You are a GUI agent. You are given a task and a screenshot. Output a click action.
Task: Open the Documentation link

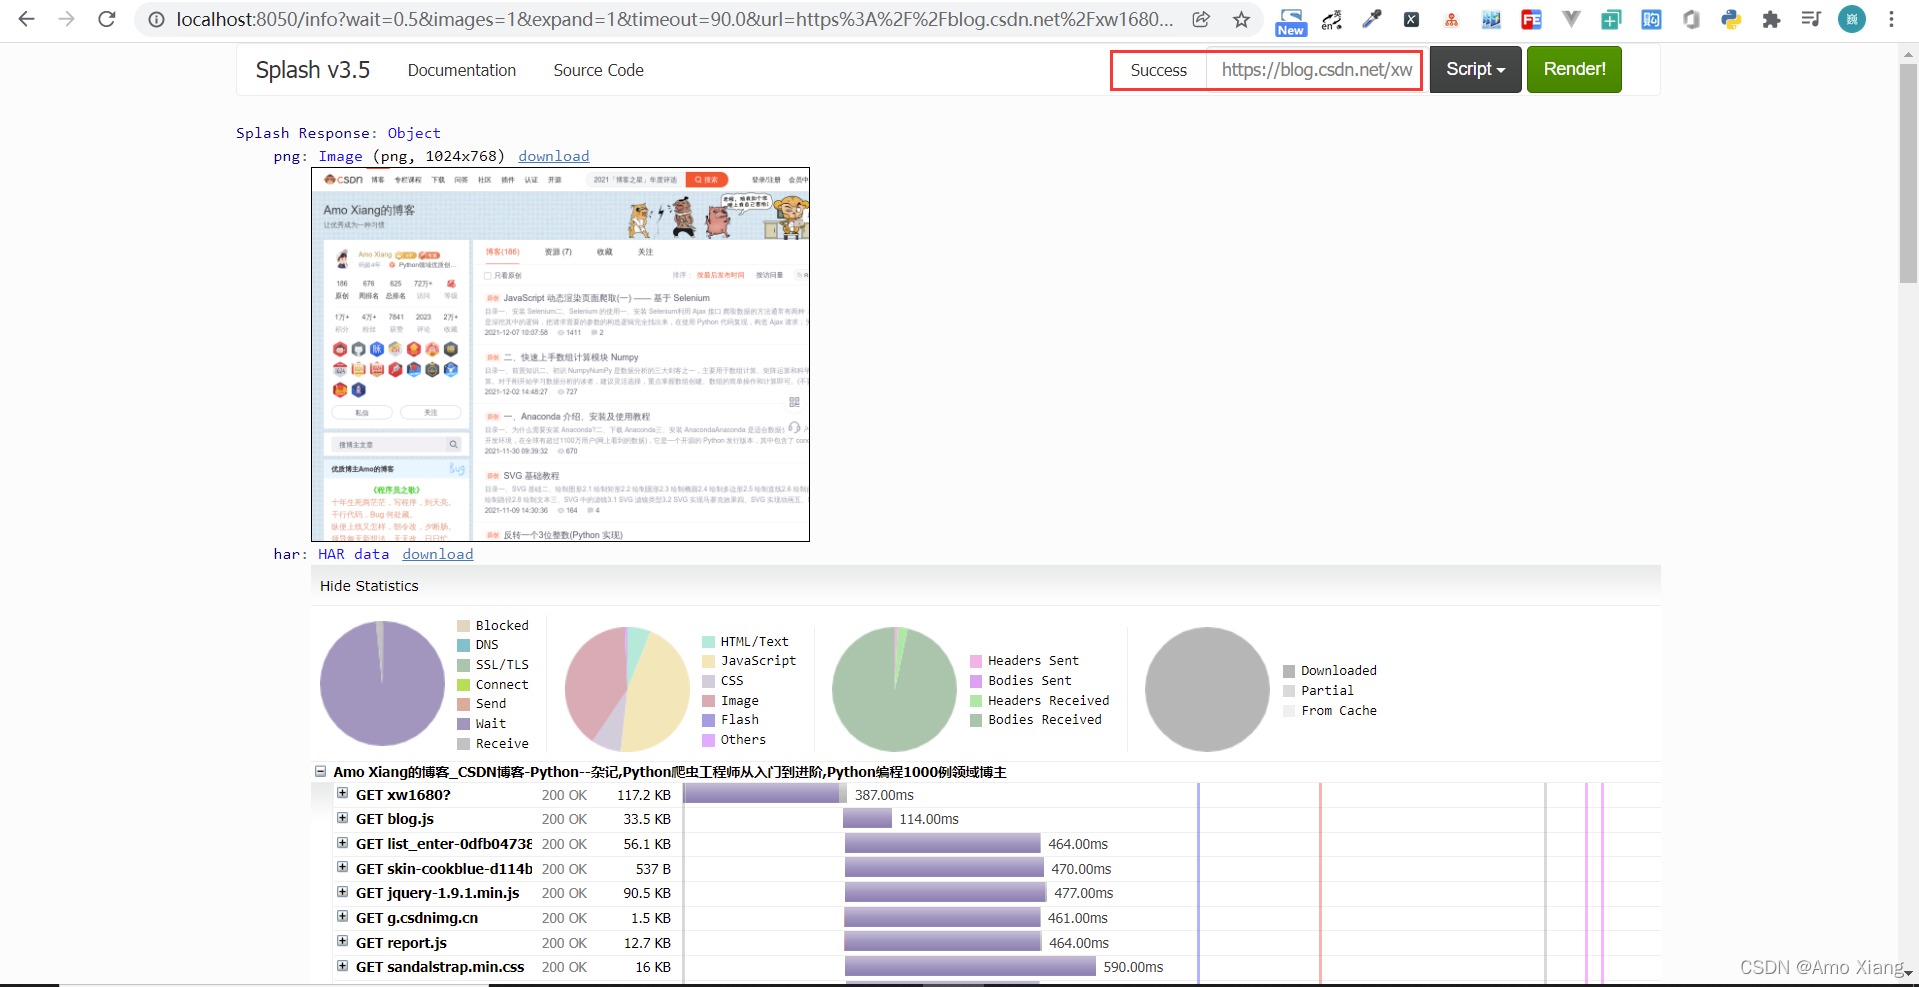pyautogui.click(x=462, y=70)
